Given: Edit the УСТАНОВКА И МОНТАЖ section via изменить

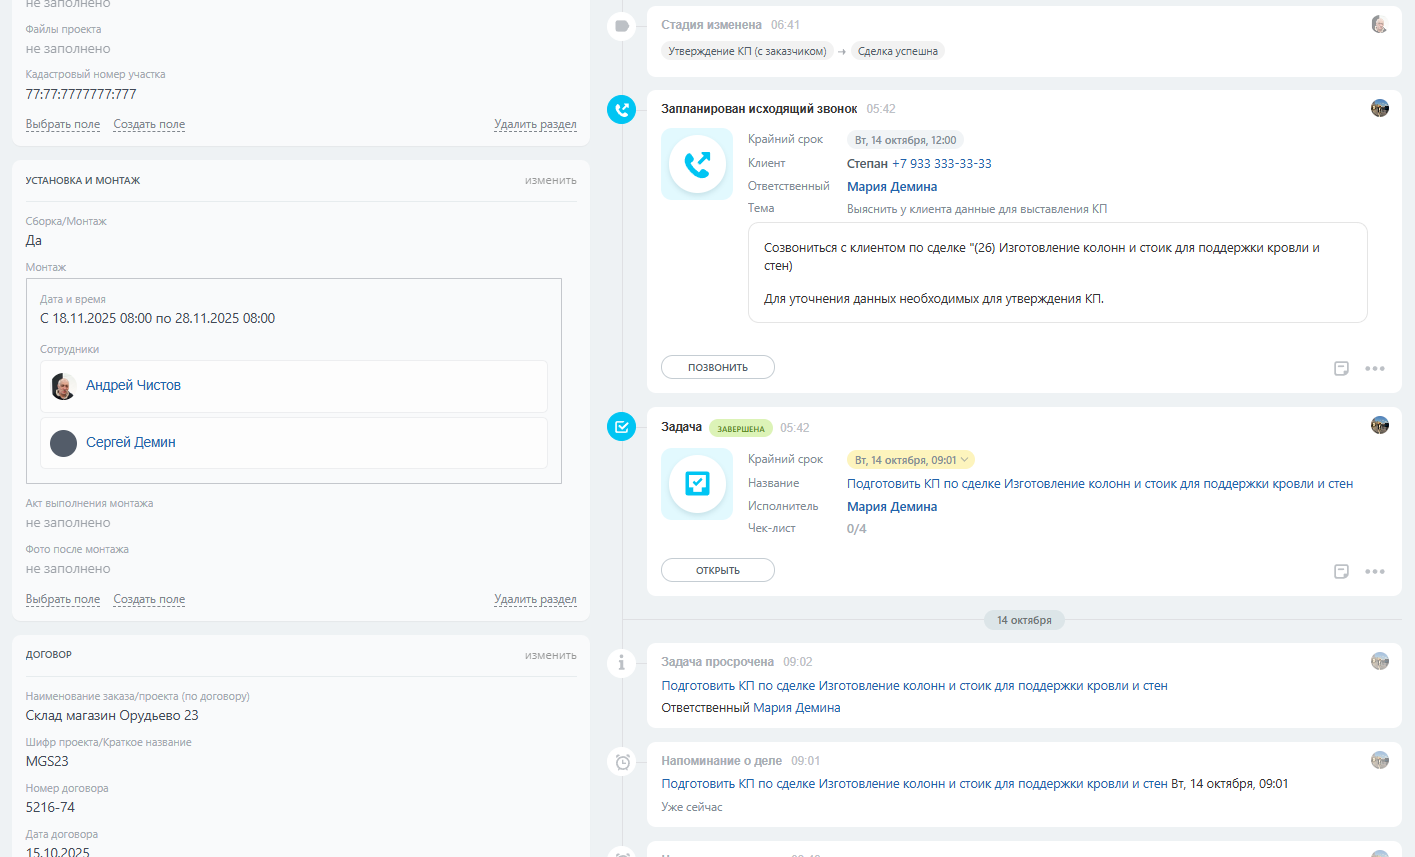Looking at the screenshot, I should tap(551, 181).
